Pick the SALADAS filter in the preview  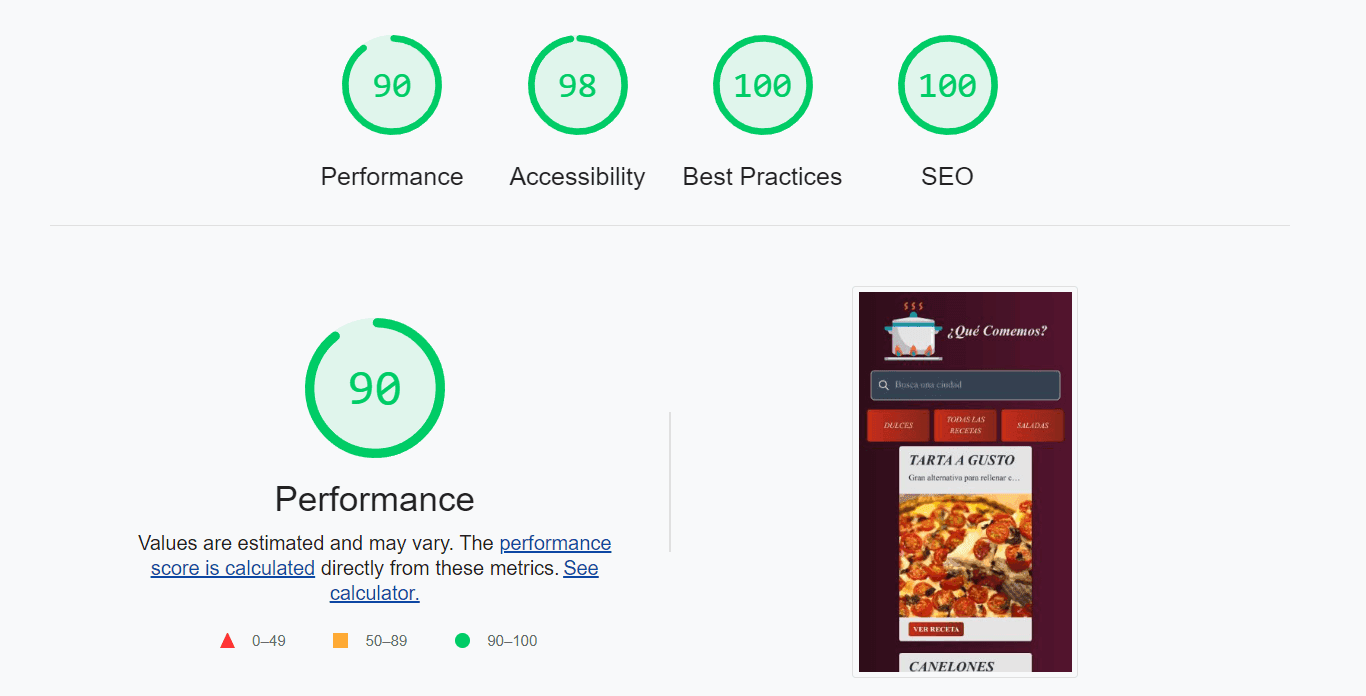tap(1032, 426)
